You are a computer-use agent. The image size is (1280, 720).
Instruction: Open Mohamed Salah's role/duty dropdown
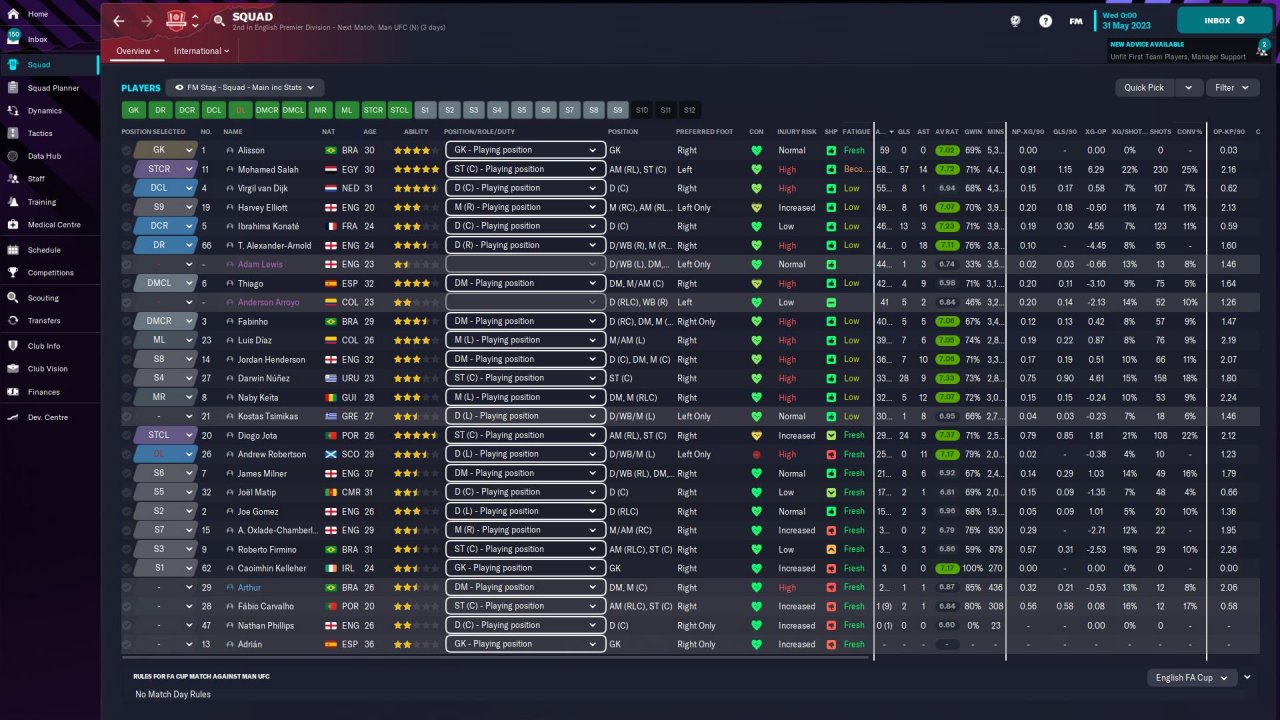pyautogui.click(x=525, y=169)
